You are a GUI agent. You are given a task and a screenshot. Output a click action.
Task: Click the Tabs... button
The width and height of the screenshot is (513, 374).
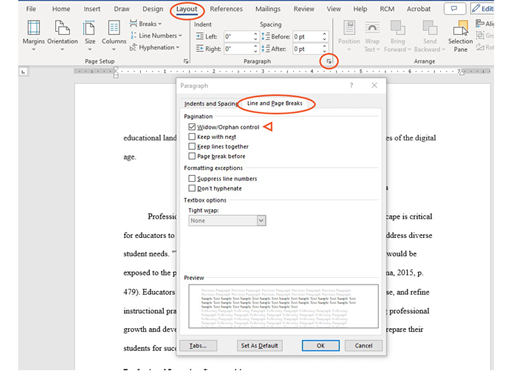[x=198, y=346]
